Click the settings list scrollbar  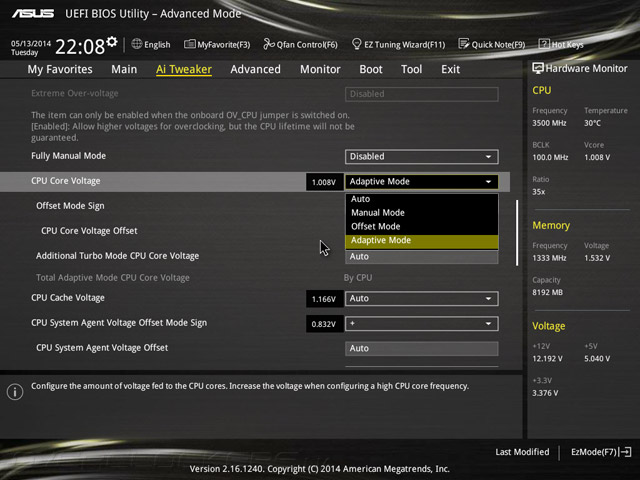point(517,233)
